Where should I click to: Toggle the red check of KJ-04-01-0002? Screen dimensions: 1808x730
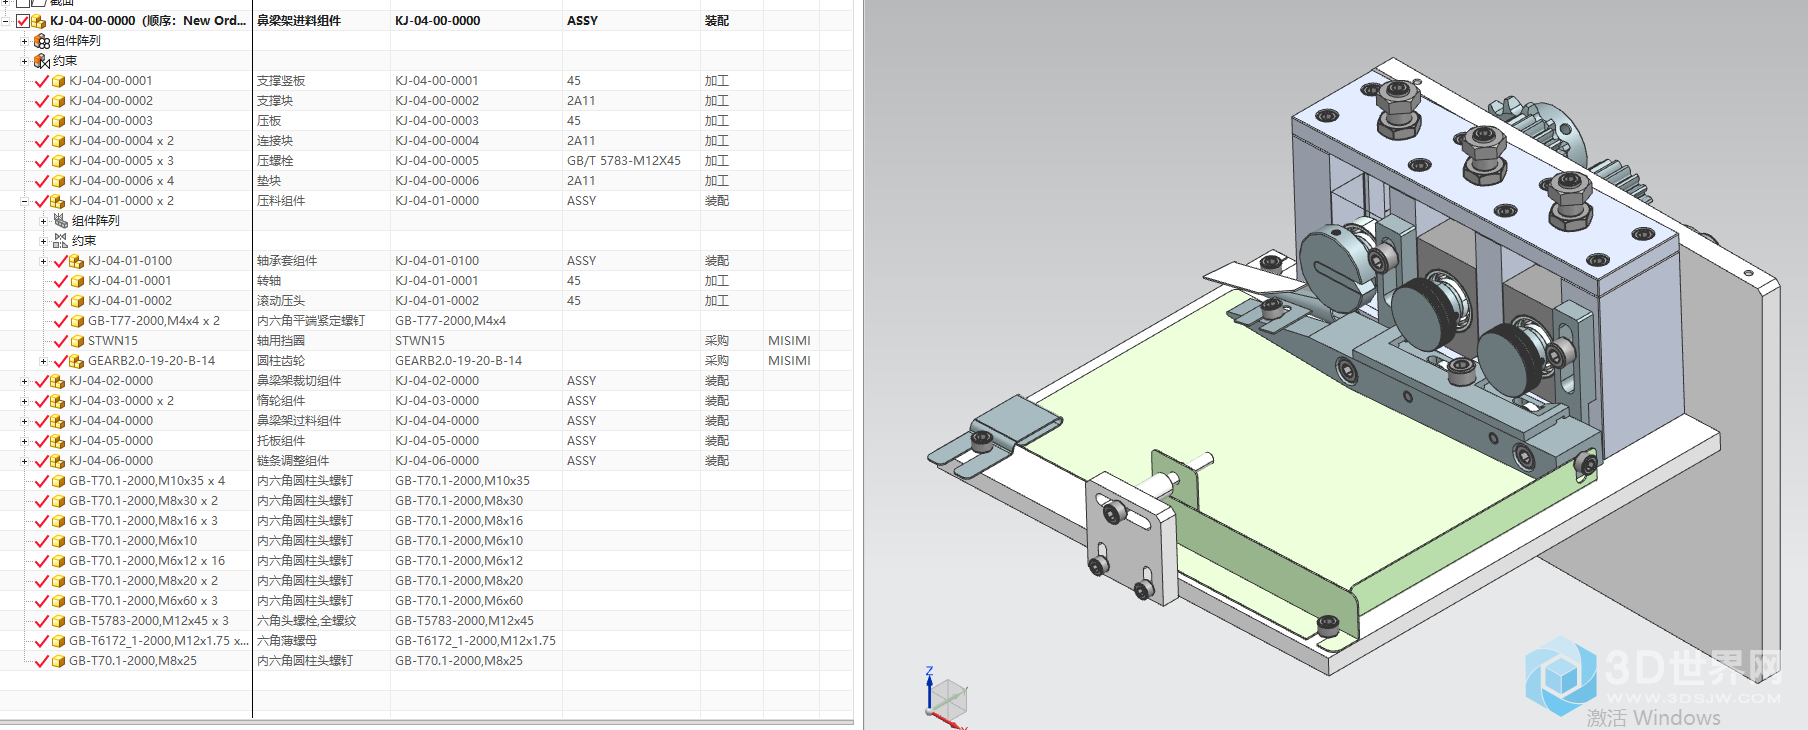pos(61,301)
